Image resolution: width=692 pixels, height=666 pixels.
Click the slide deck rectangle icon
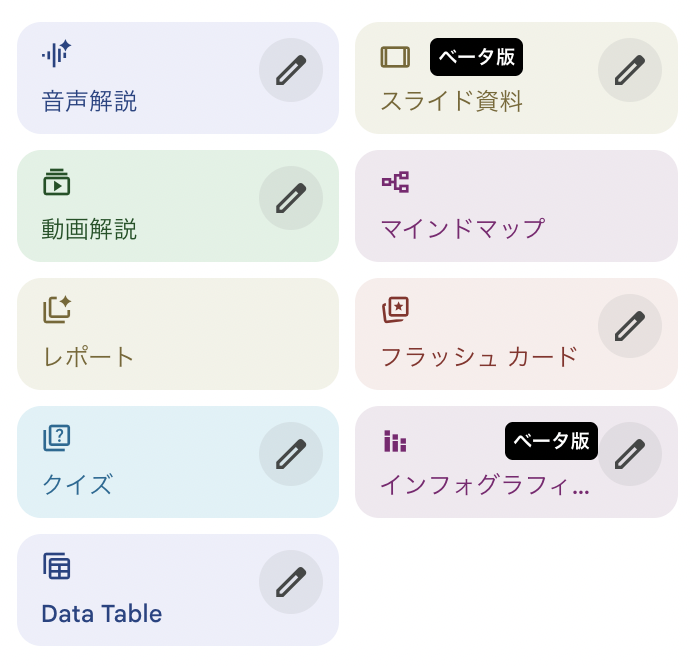click(x=395, y=57)
